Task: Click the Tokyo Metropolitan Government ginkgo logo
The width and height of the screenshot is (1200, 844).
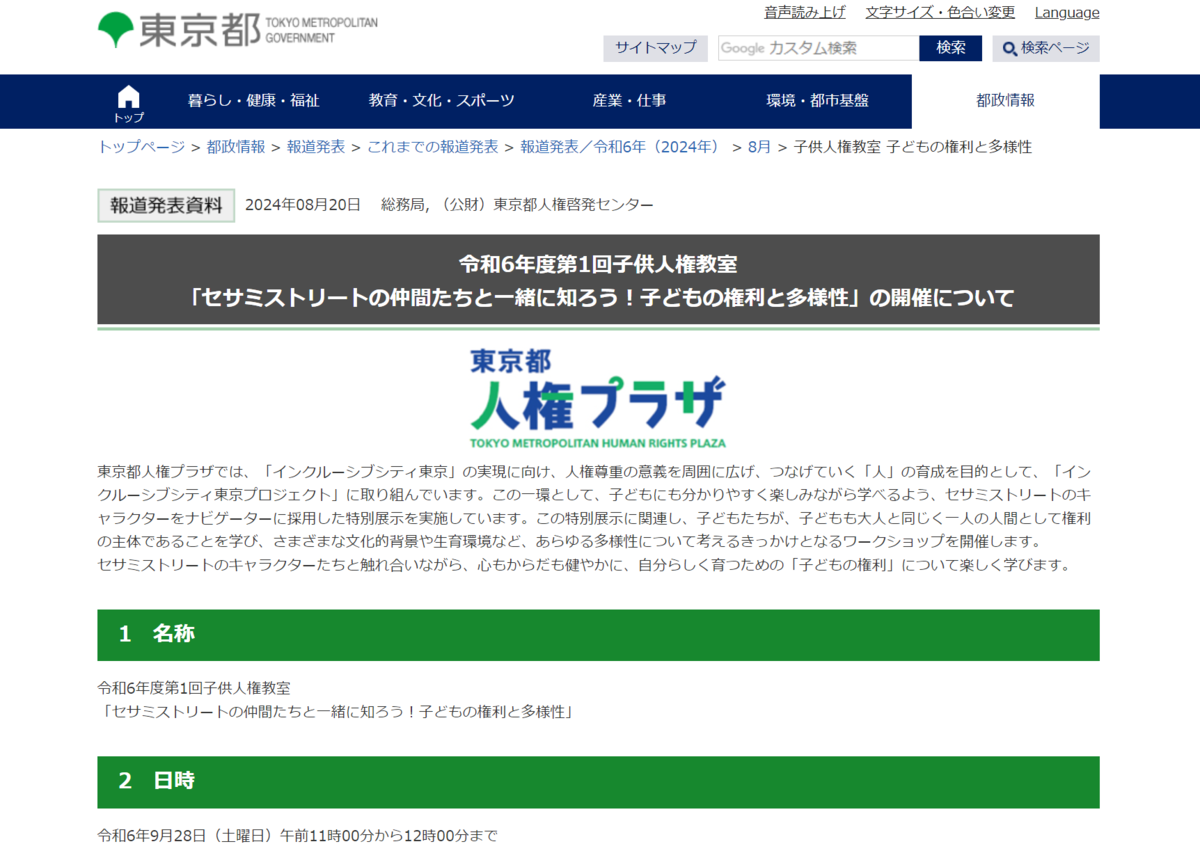Action: [115, 30]
